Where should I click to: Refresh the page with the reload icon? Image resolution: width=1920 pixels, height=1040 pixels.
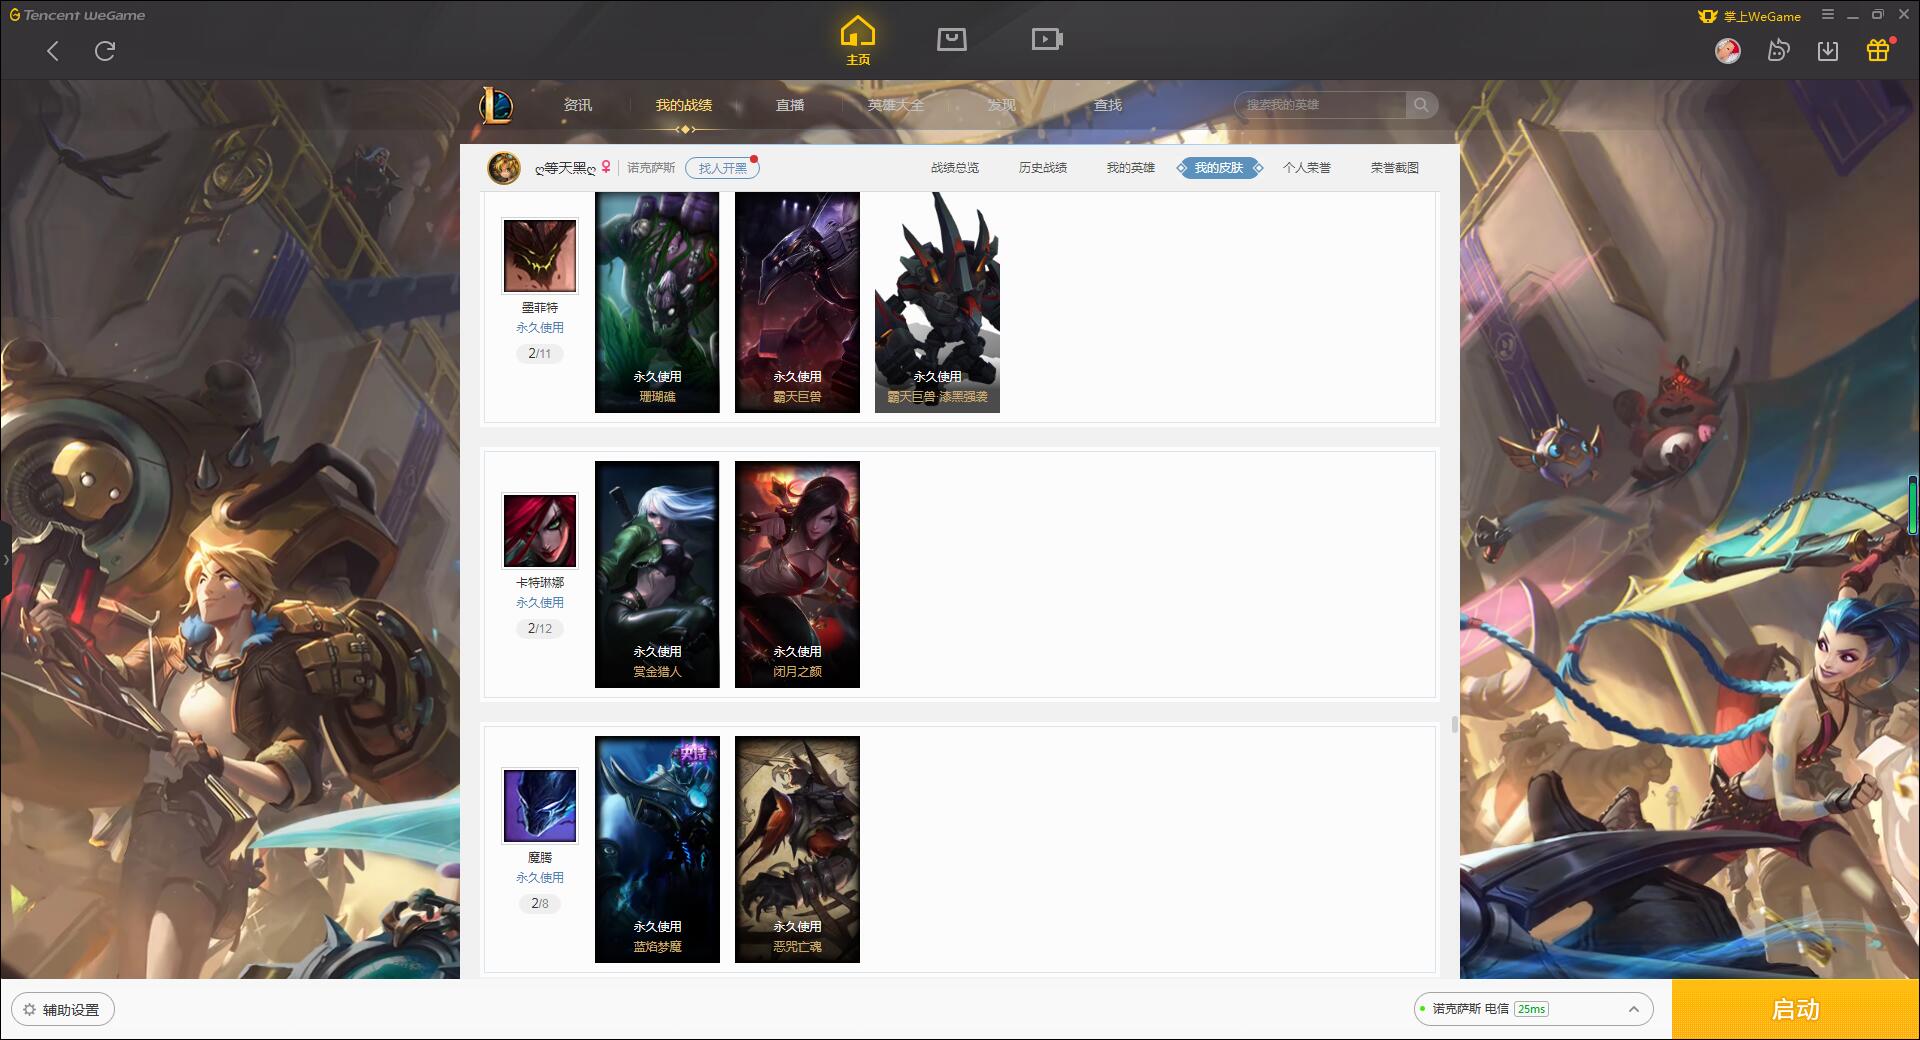[x=105, y=51]
